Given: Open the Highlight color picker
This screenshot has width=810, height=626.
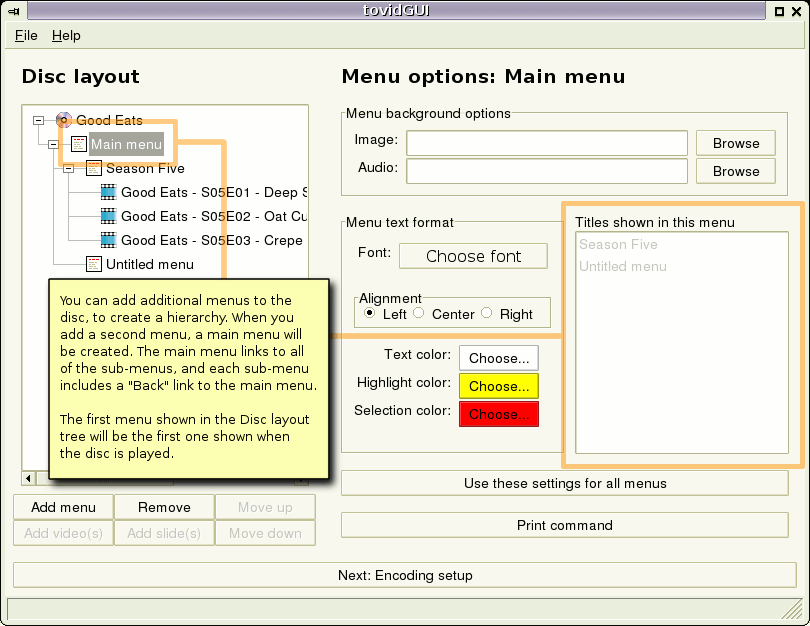Looking at the screenshot, I should point(498,386).
